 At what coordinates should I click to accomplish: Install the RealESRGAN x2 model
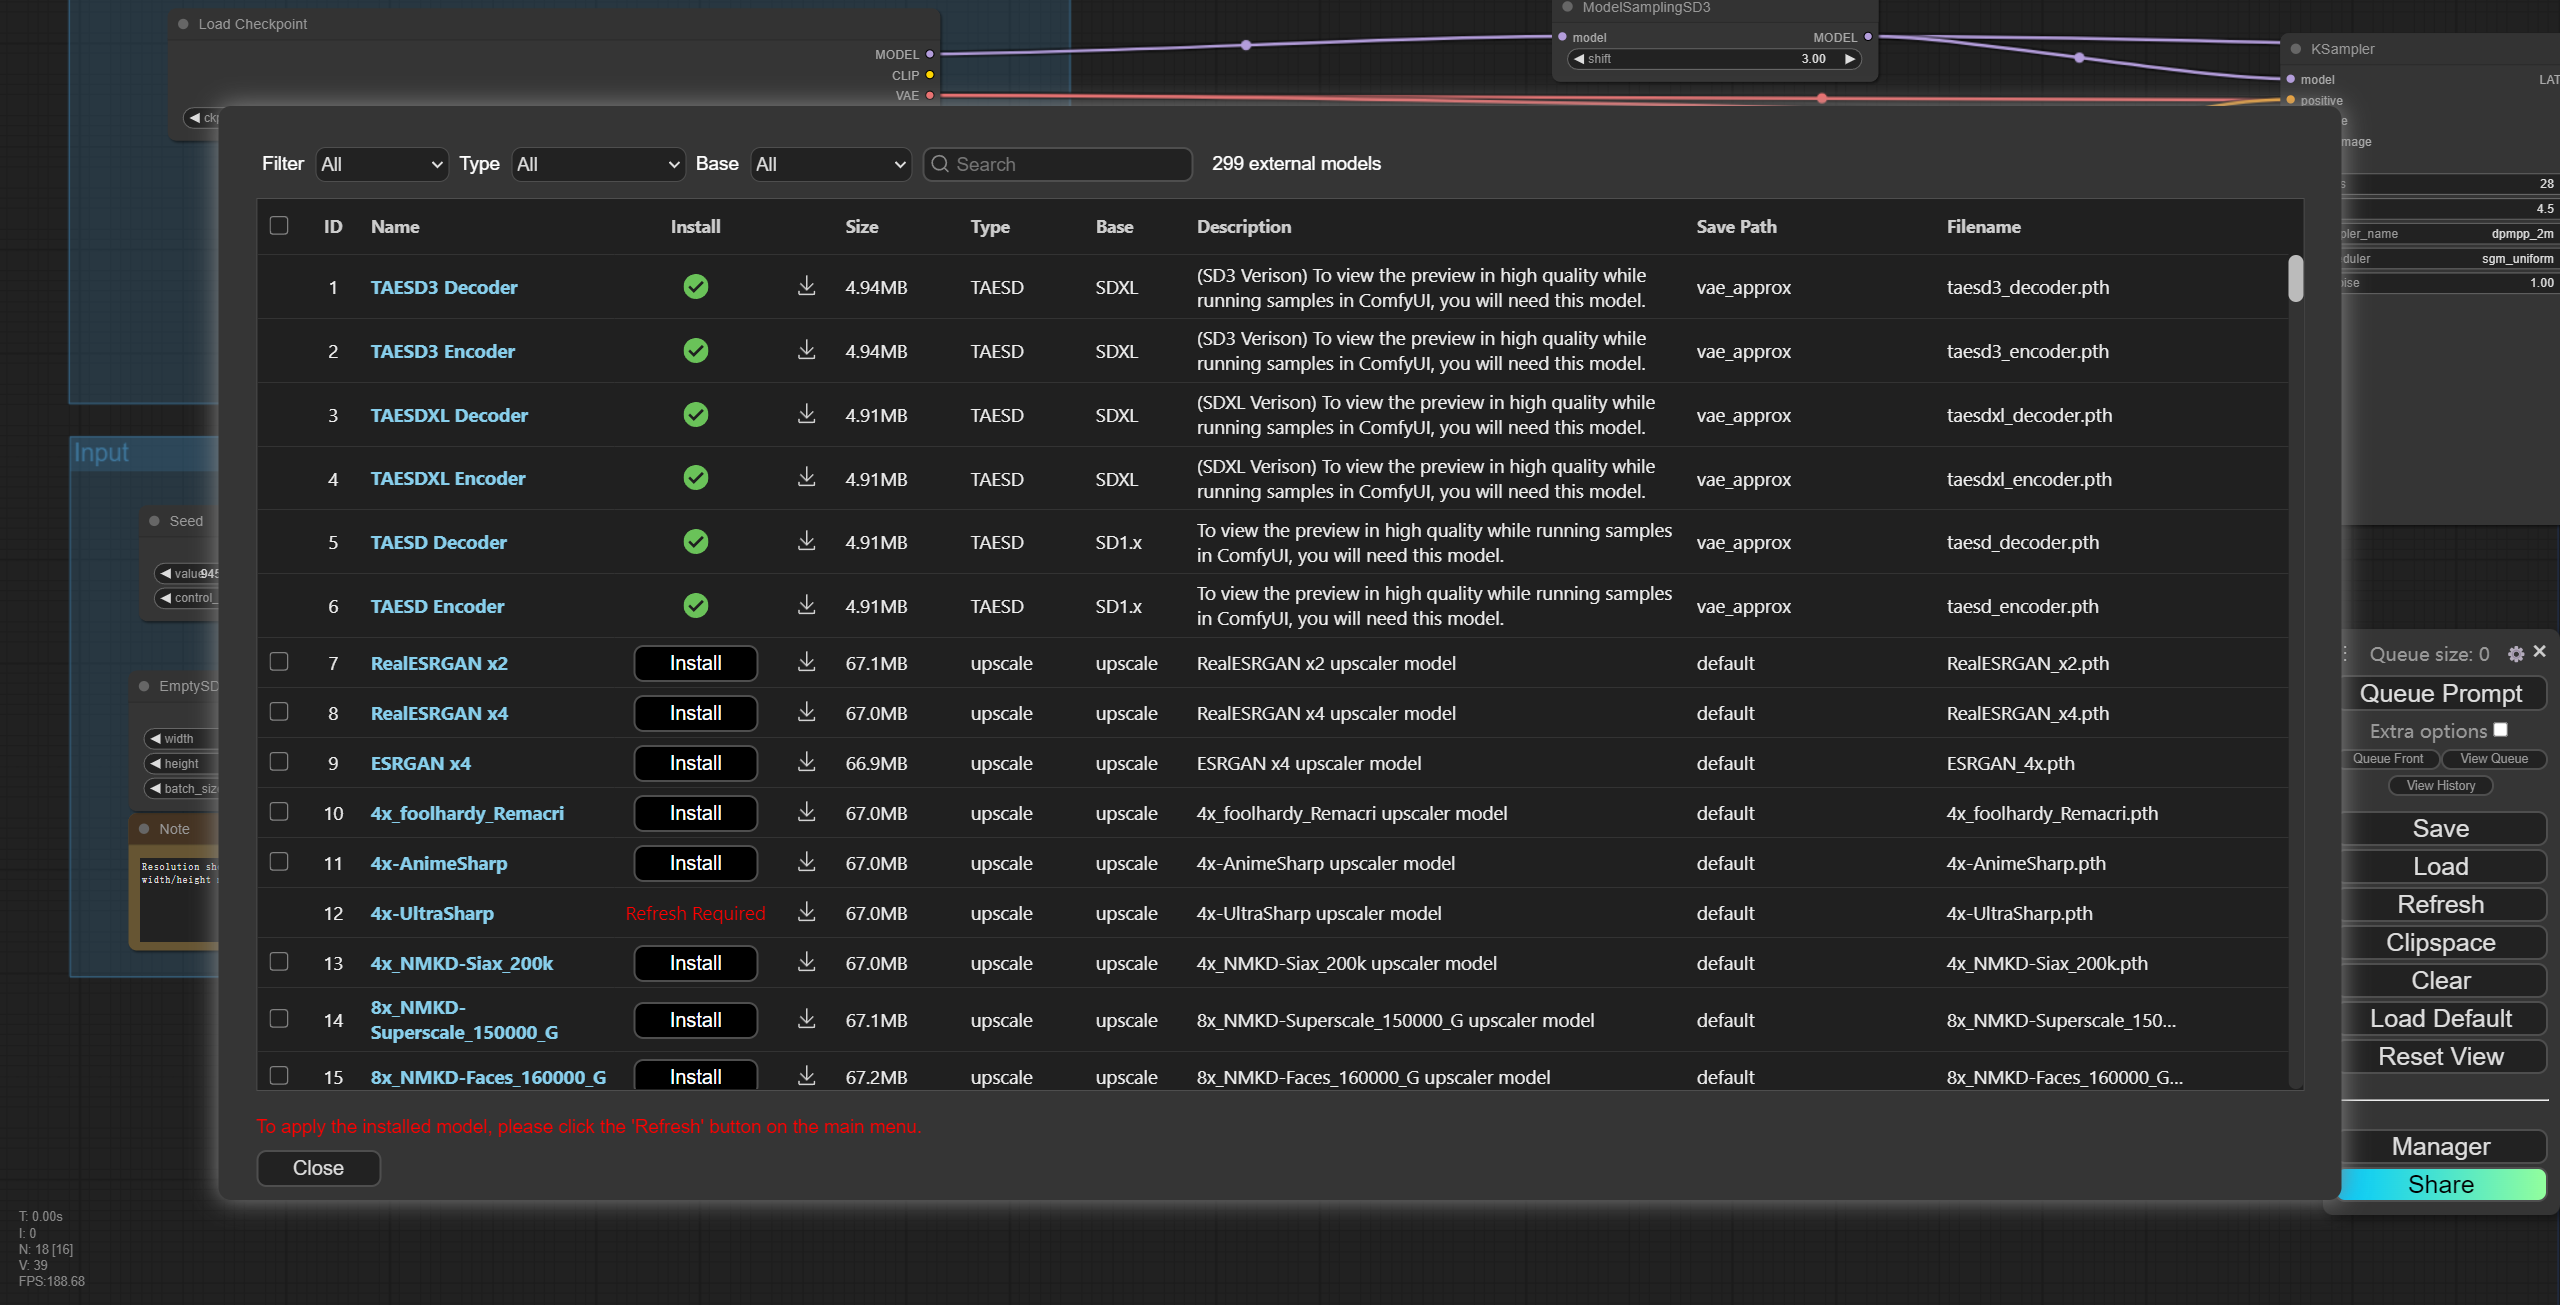[696, 663]
